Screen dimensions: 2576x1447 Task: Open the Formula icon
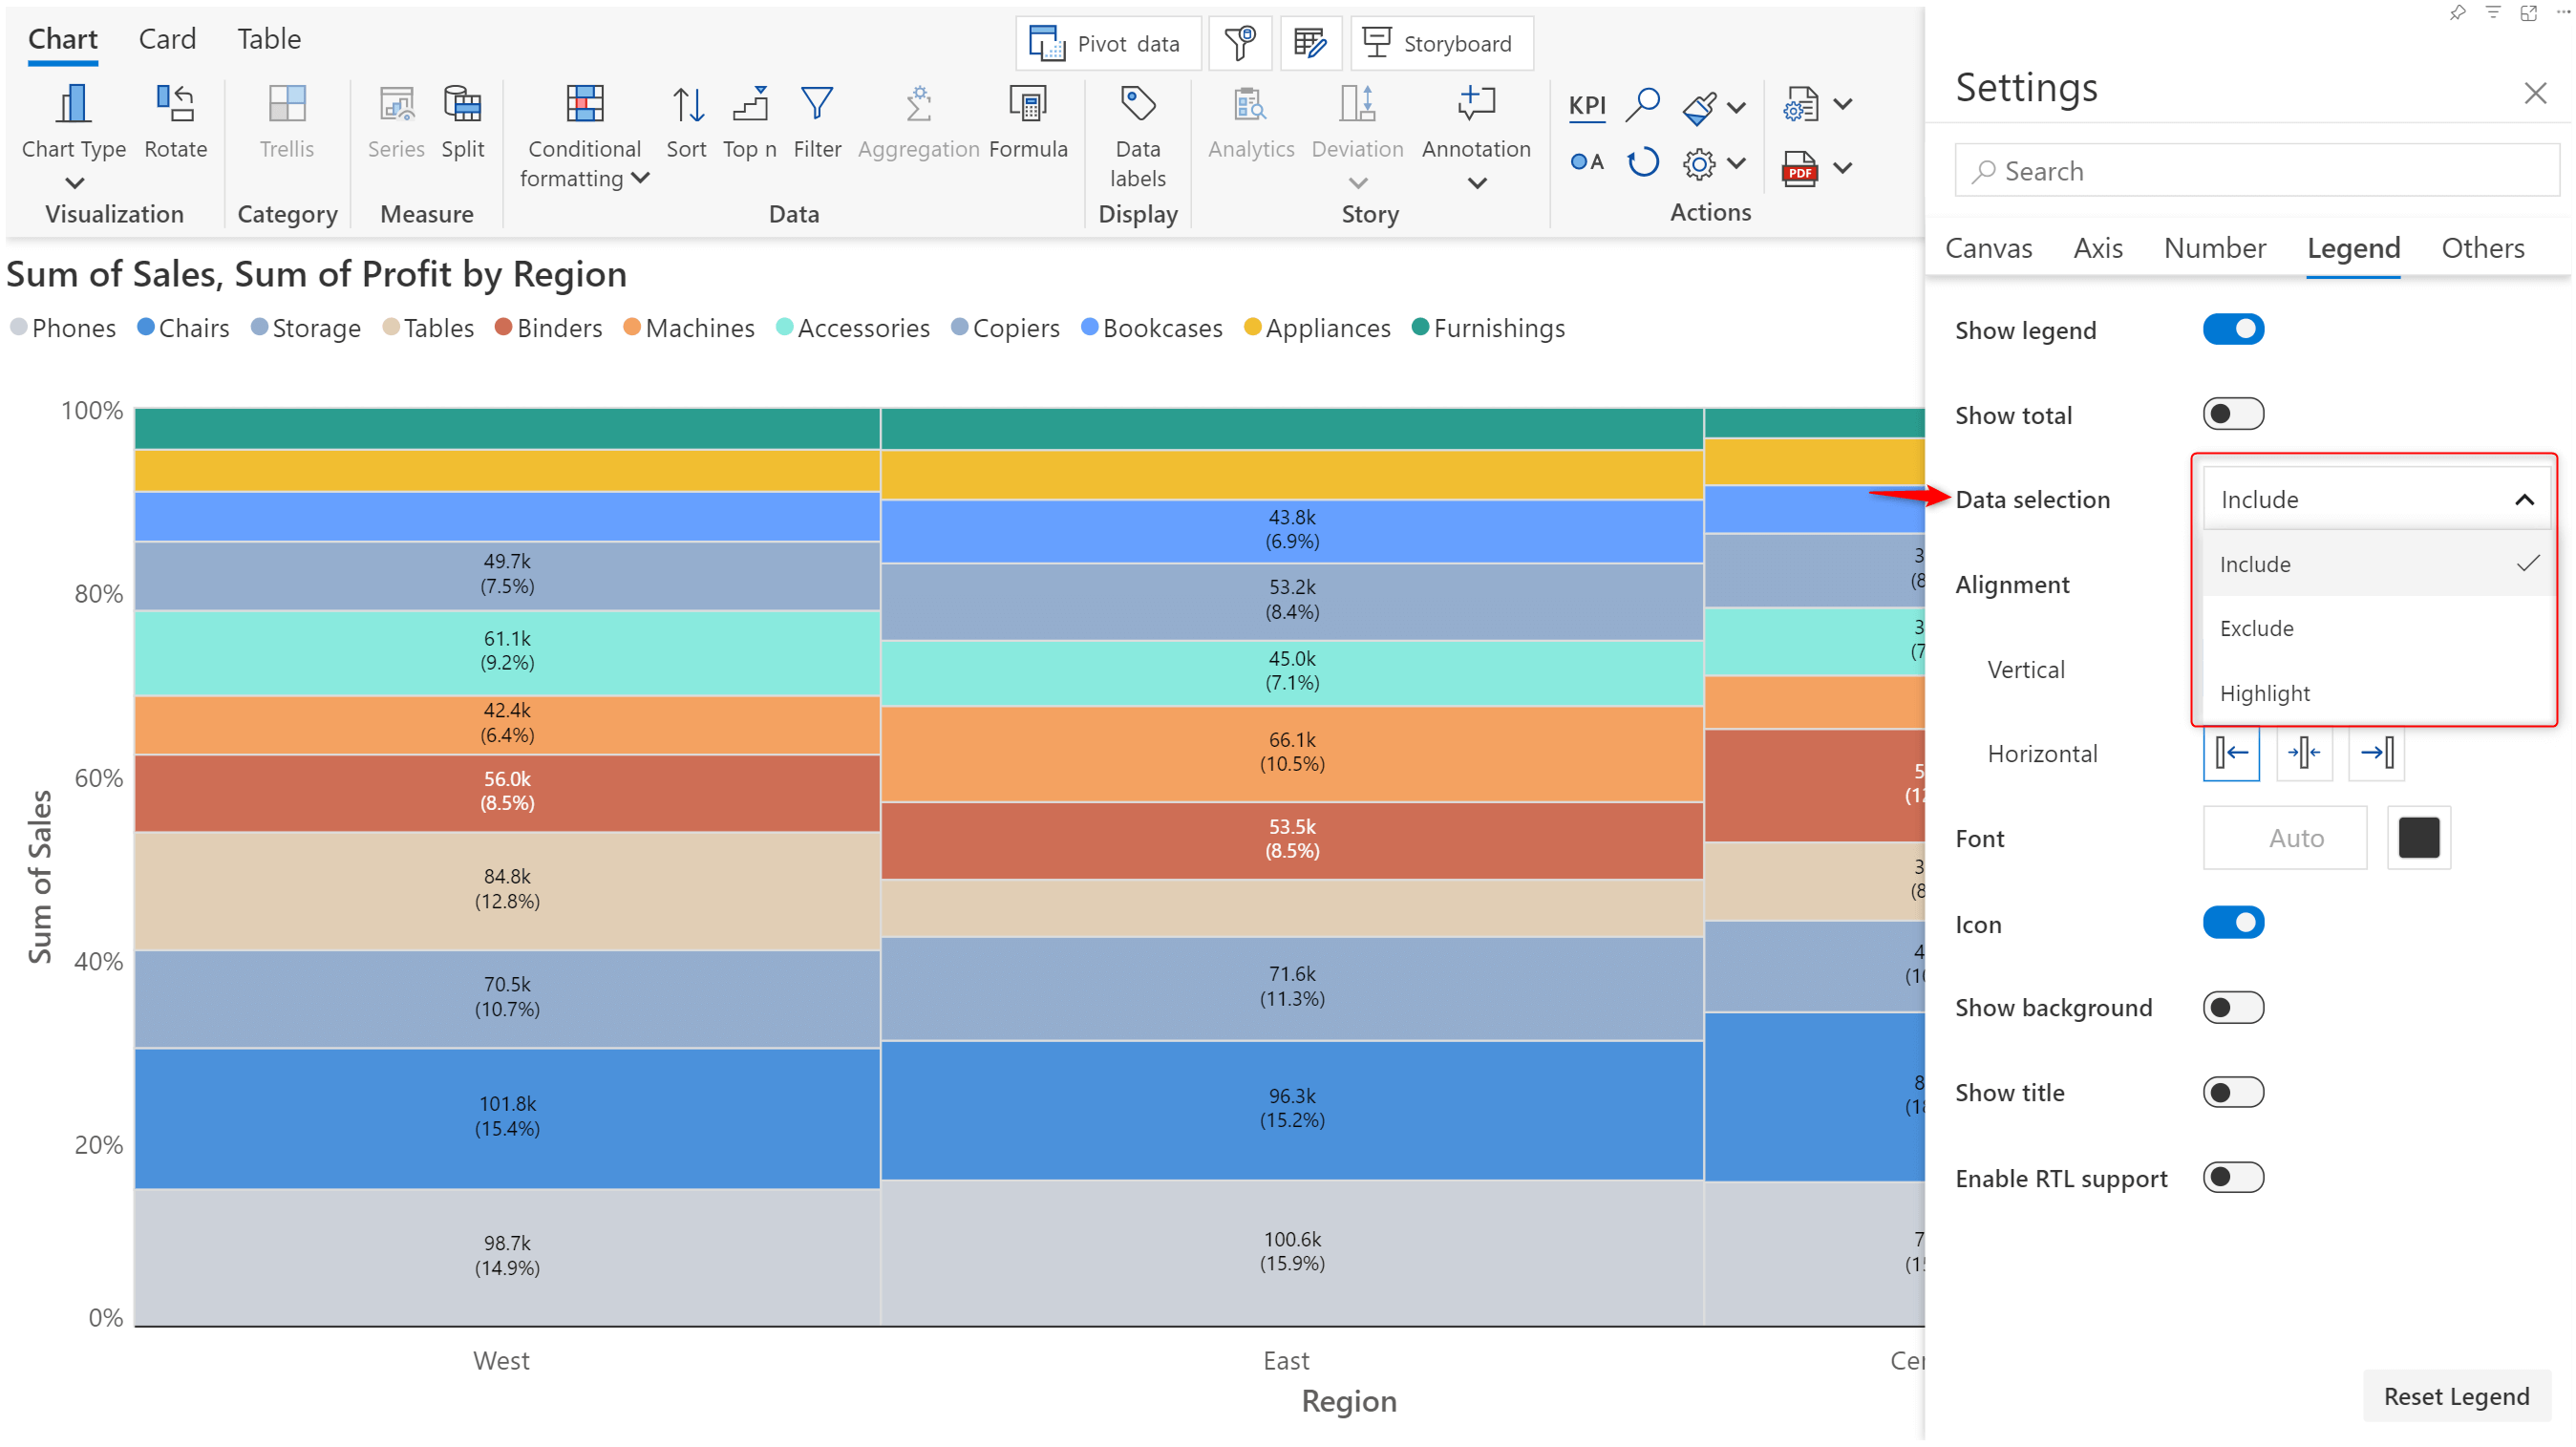coord(1028,104)
